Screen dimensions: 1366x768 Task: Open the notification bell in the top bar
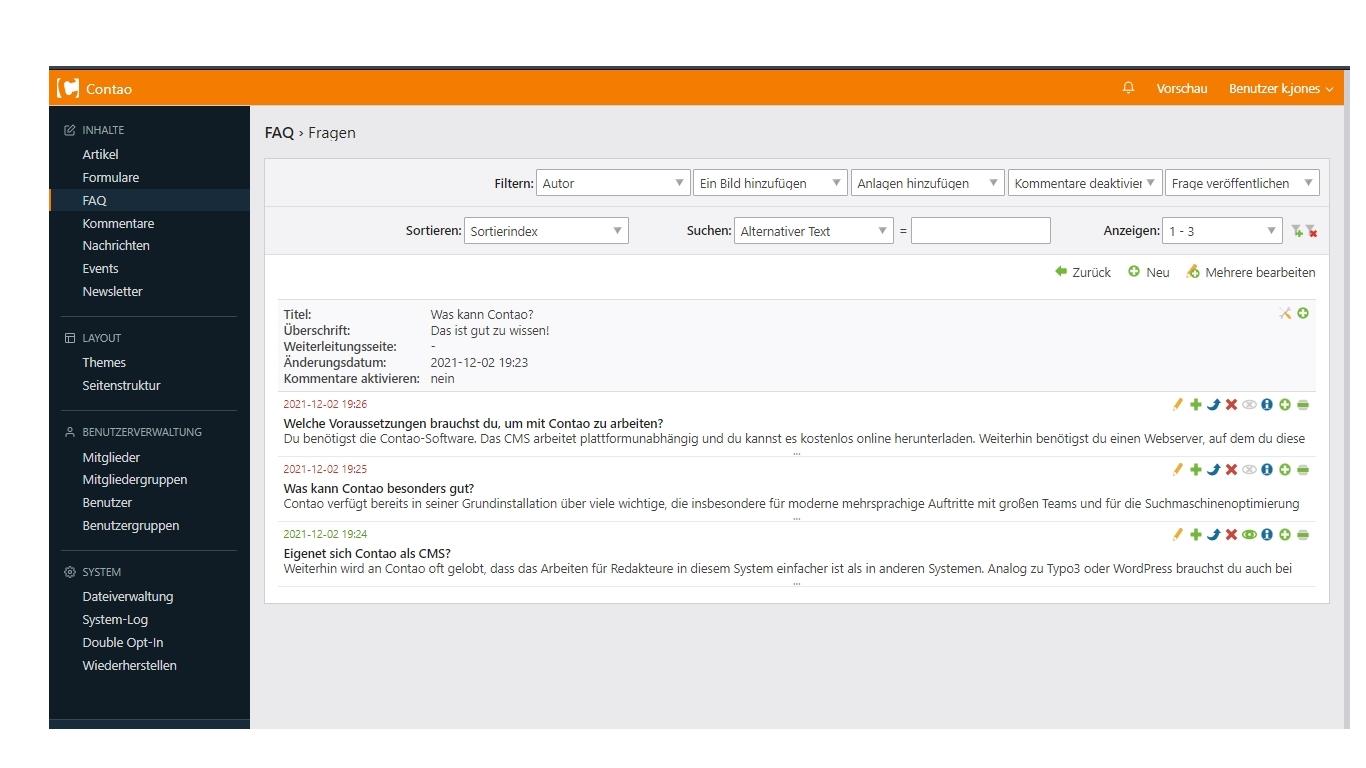1128,88
